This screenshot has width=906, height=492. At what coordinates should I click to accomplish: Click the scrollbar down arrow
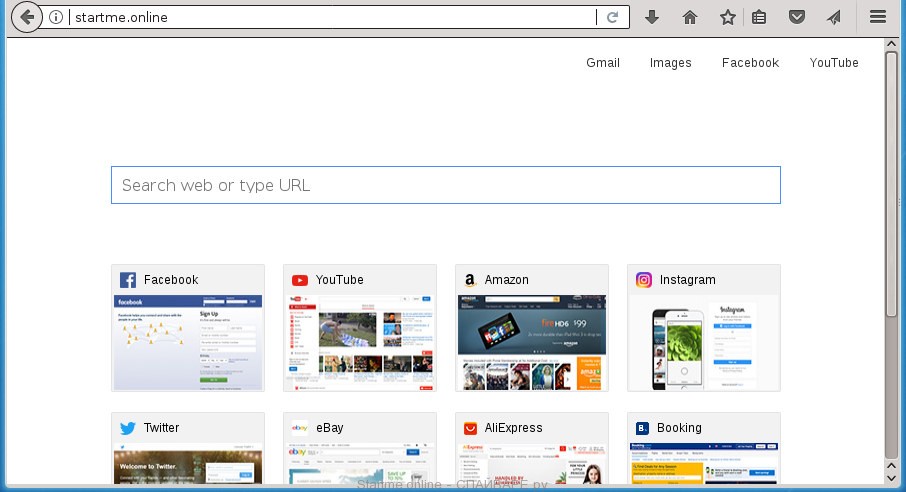891,479
